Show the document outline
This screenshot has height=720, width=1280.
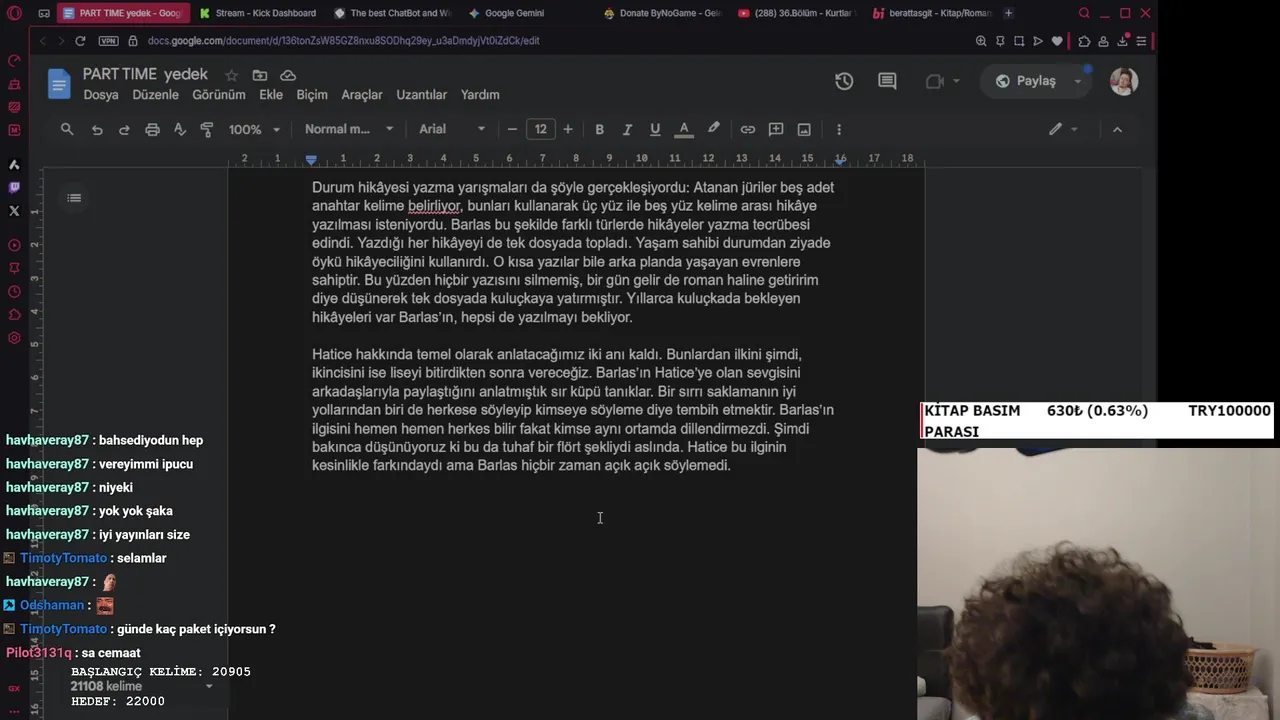tap(74, 198)
